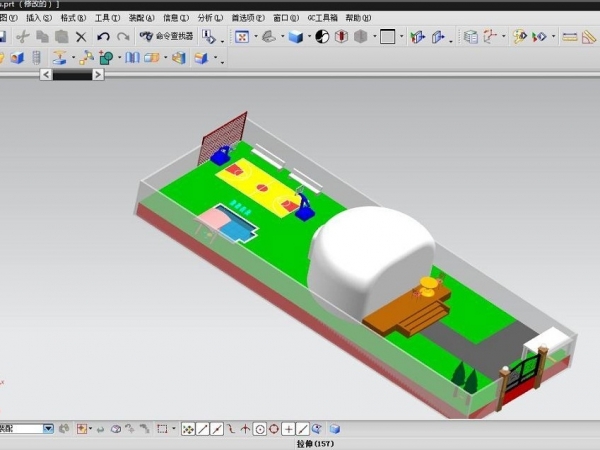Toggle the endpoint snap option
Viewport: 600px width, 450px height.
pyautogui.click(x=203, y=429)
